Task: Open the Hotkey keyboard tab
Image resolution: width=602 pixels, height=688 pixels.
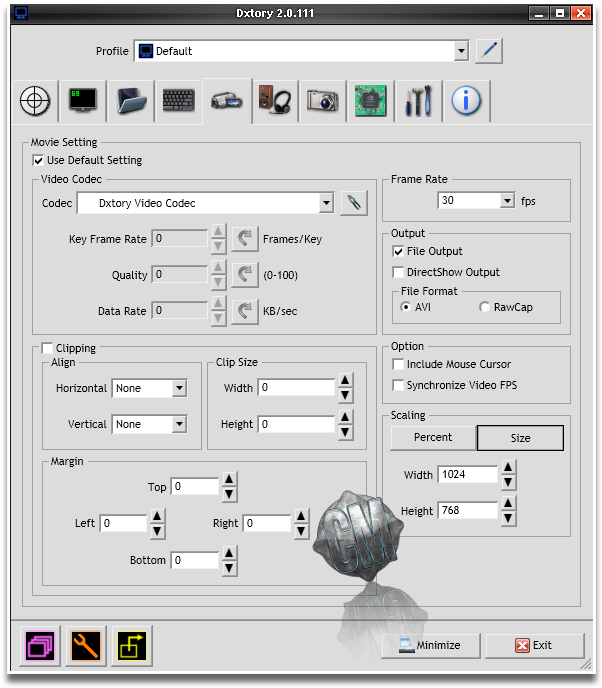Action: 179,101
